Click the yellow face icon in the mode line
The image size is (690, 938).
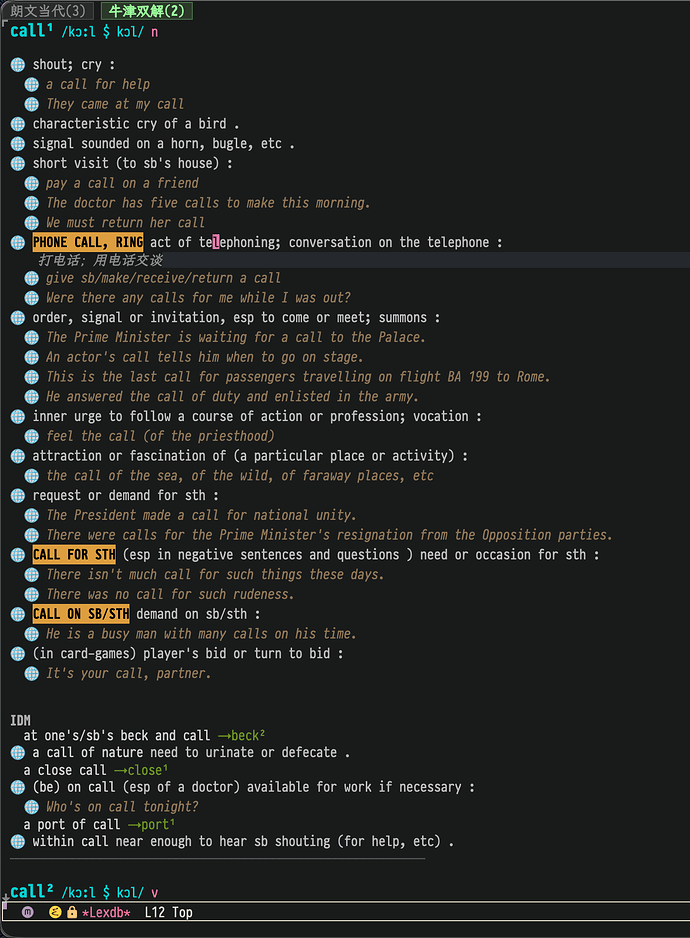(56, 912)
